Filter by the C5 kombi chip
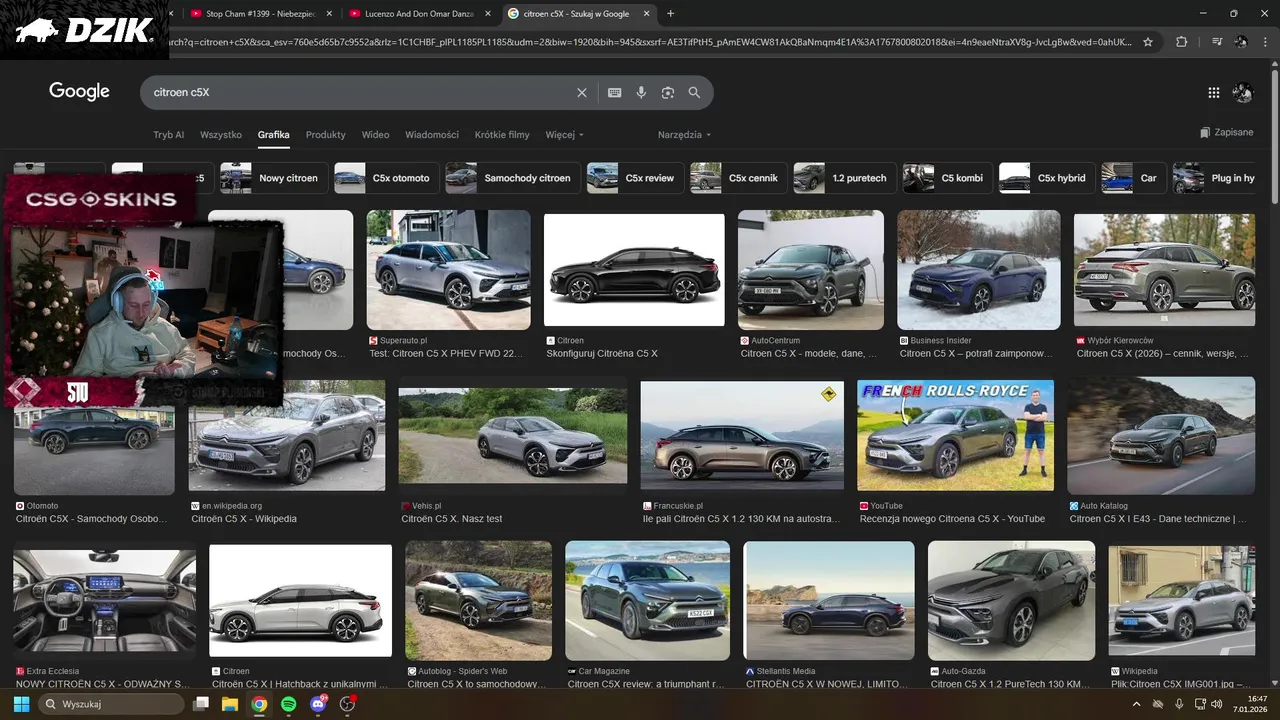This screenshot has height=720, width=1280. point(947,178)
